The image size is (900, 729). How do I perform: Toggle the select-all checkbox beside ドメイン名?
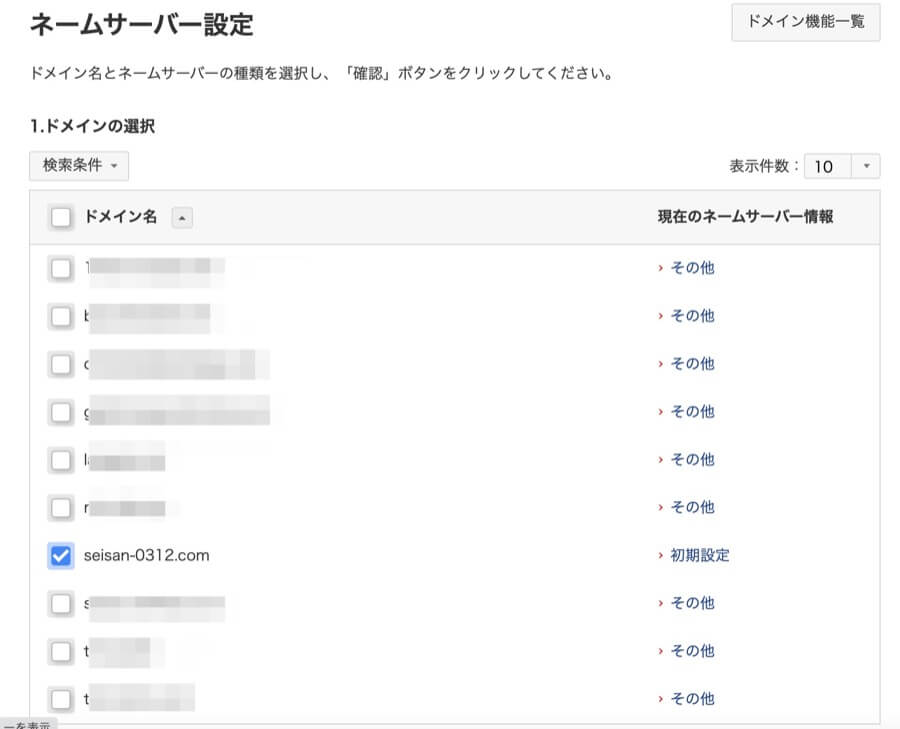point(61,218)
